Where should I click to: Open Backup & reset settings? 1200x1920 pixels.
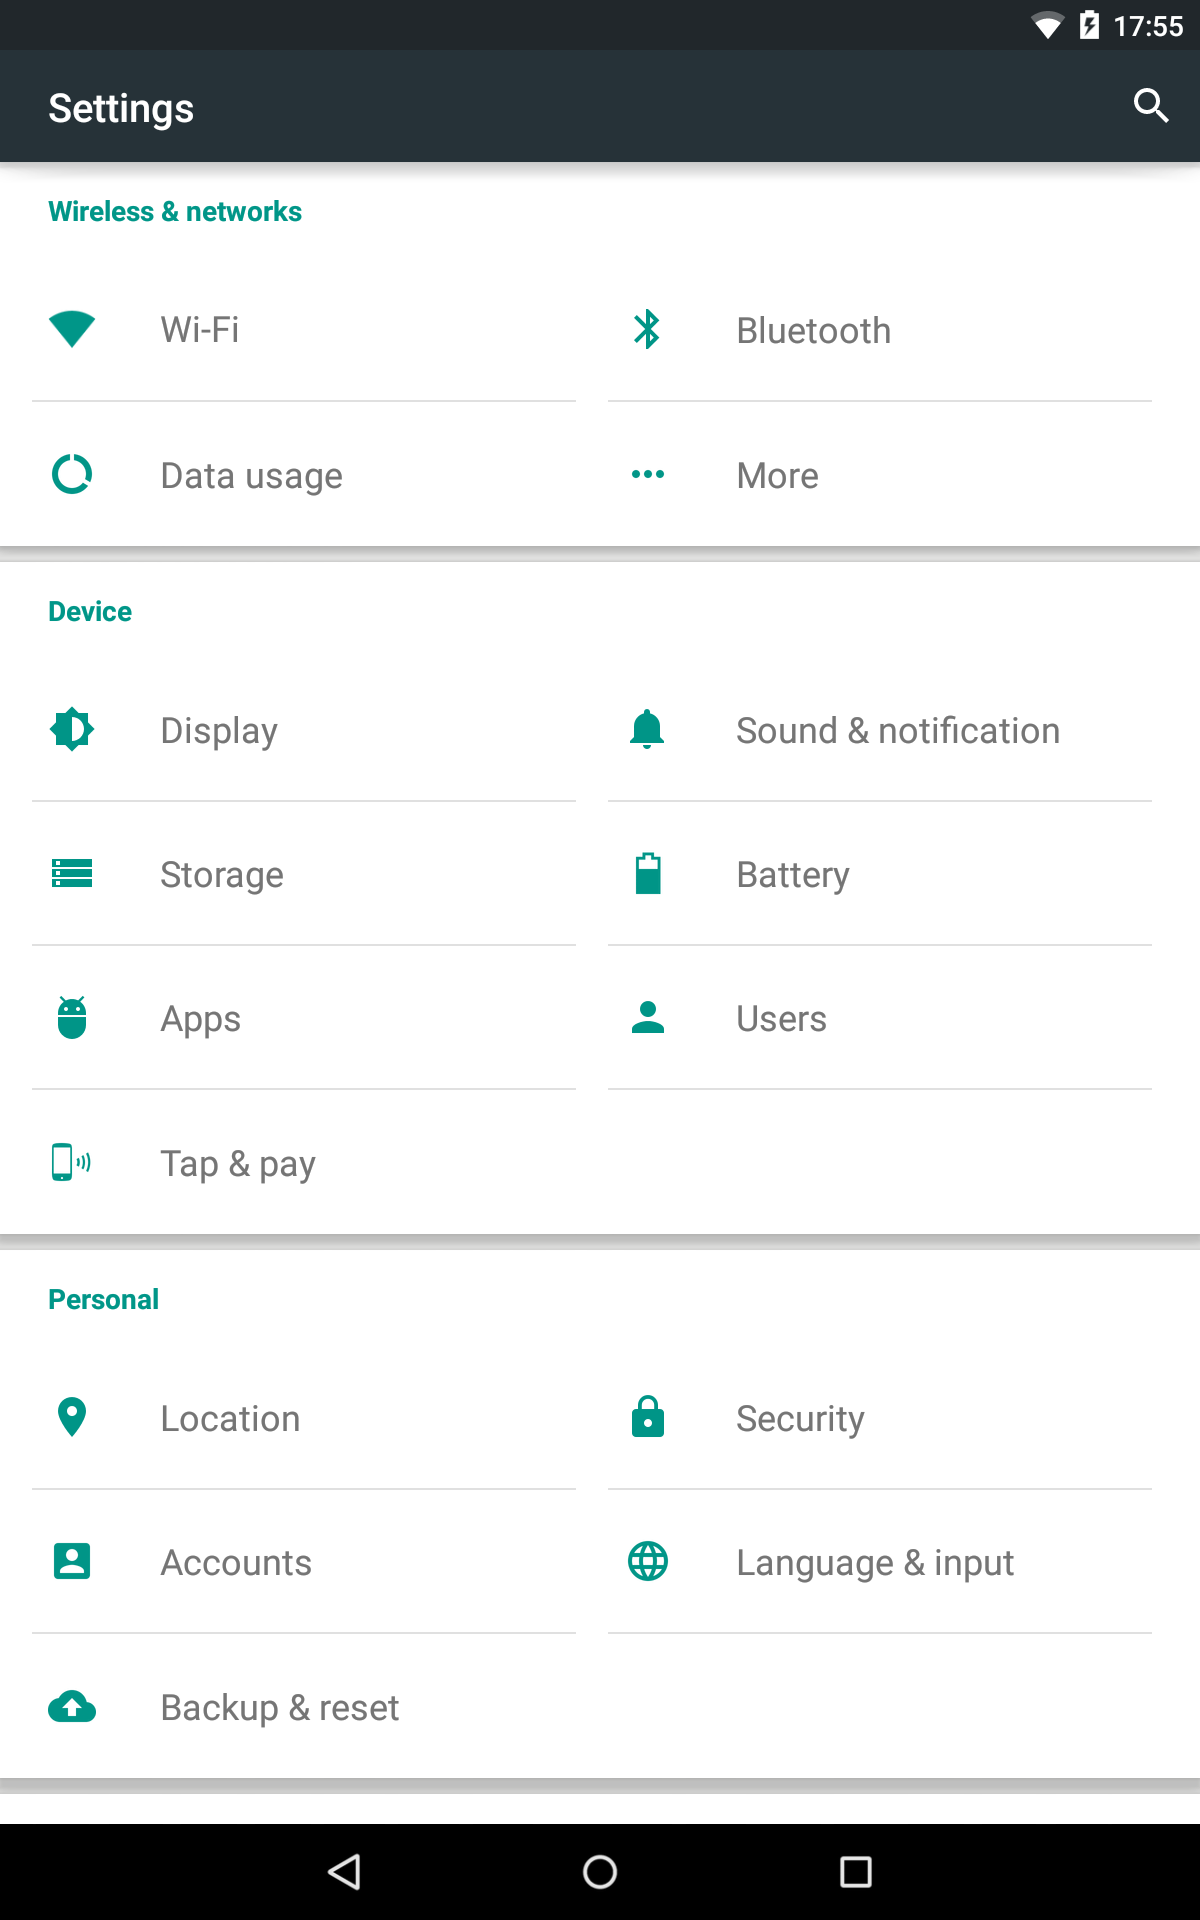[x=280, y=1707]
